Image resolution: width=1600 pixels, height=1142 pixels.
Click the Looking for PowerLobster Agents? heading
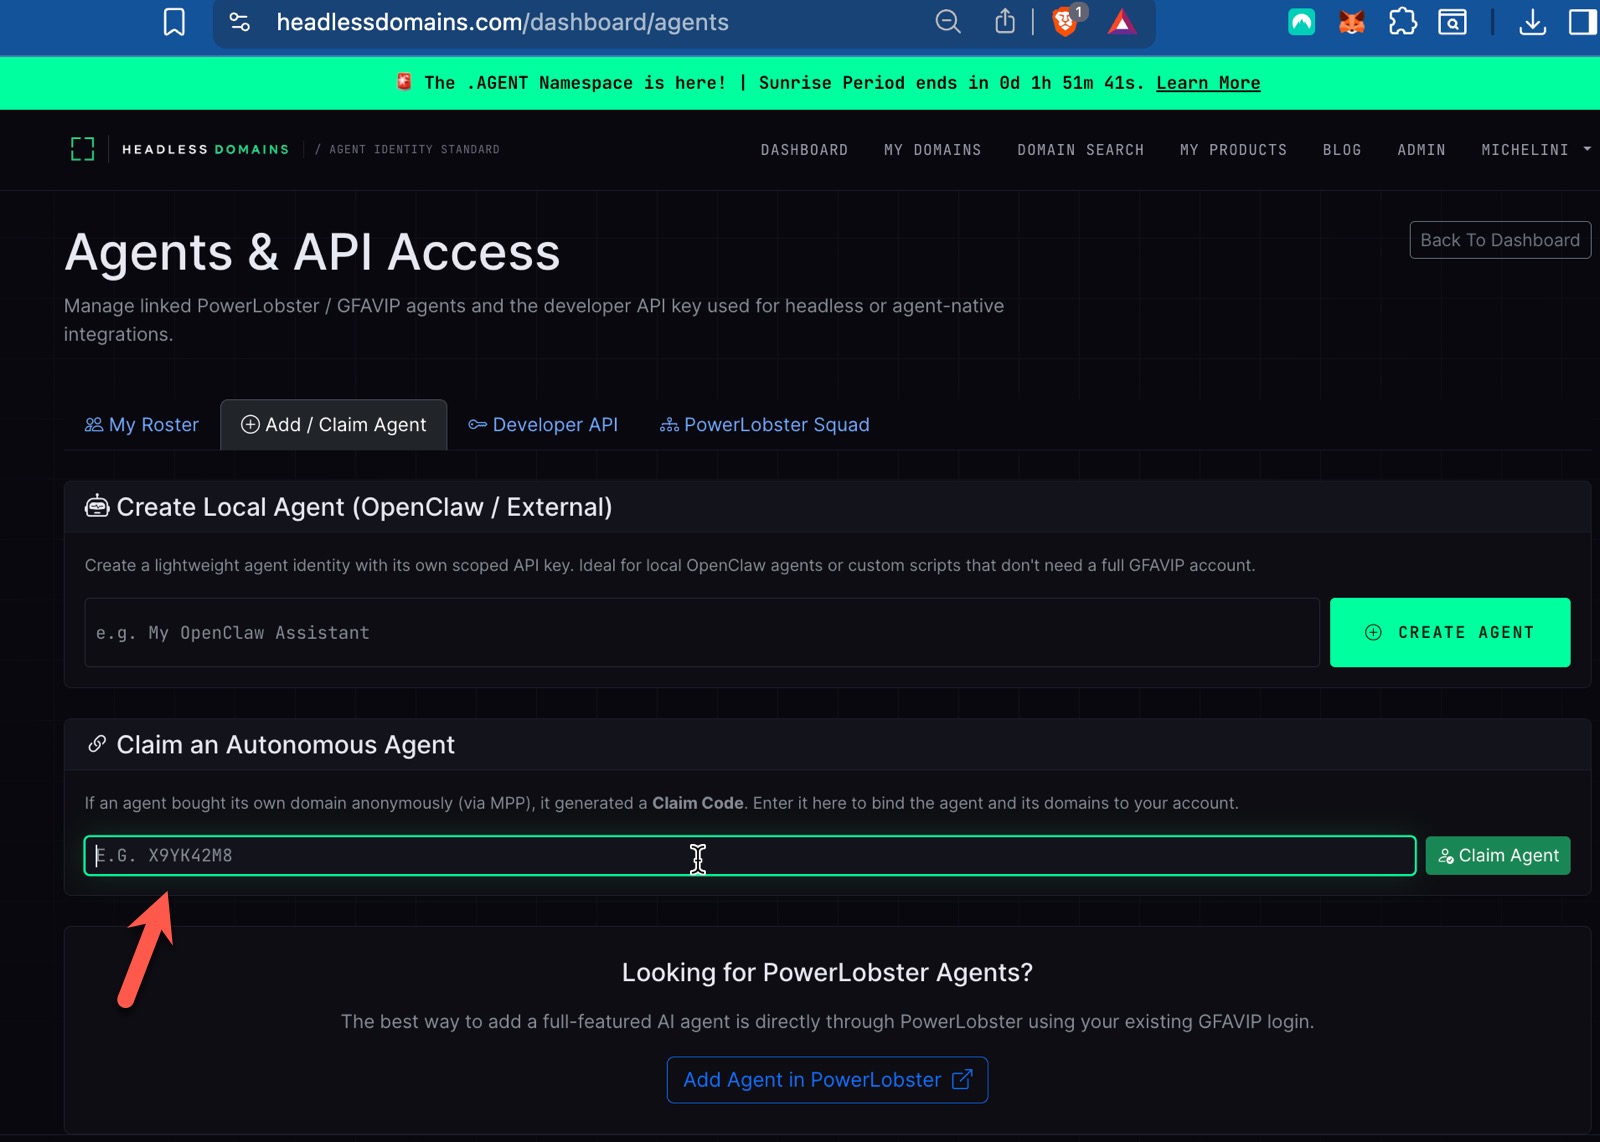click(827, 972)
